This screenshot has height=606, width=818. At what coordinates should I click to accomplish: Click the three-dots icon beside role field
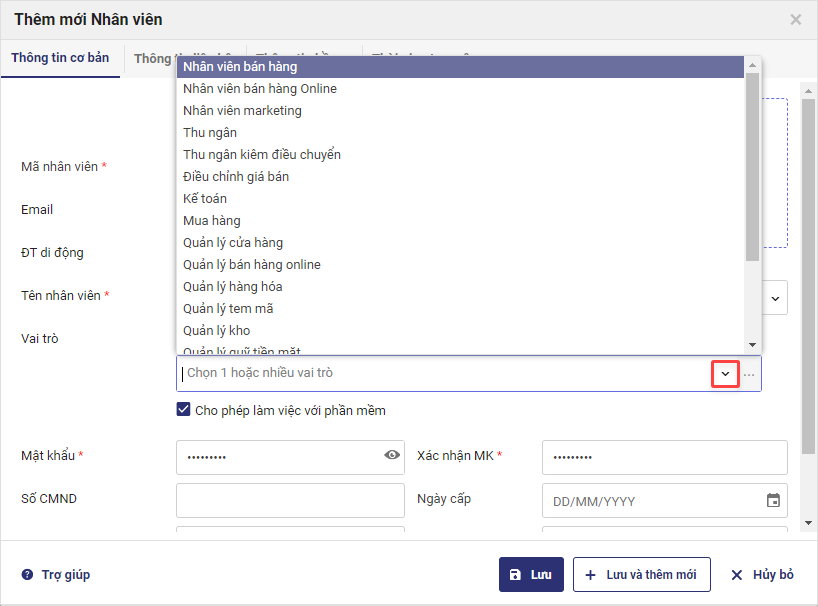pos(749,374)
